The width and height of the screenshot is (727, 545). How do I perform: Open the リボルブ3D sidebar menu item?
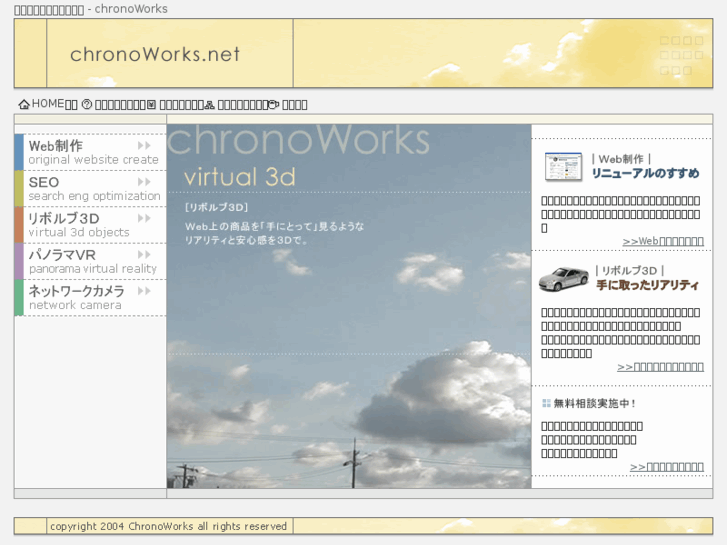click(x=90, y=225)
